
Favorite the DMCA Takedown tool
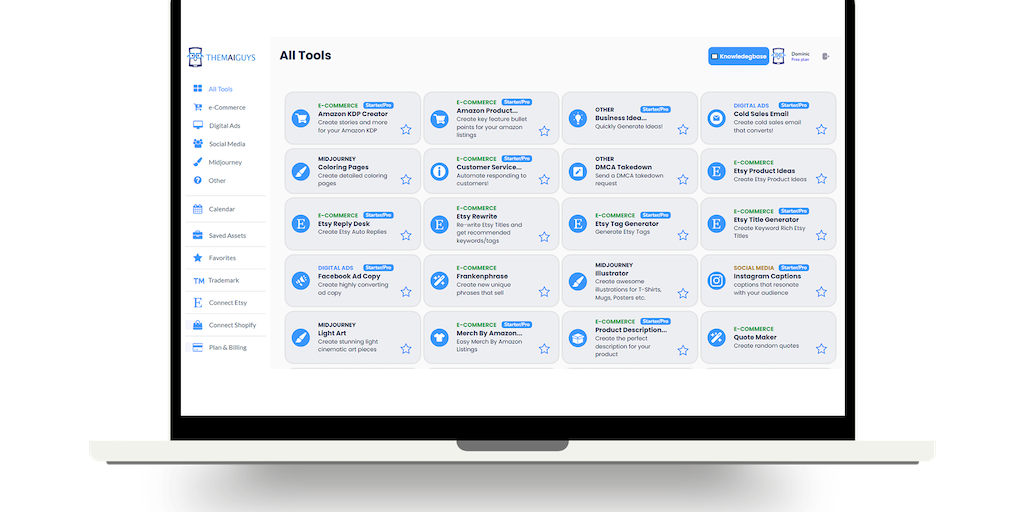point(683,180)
